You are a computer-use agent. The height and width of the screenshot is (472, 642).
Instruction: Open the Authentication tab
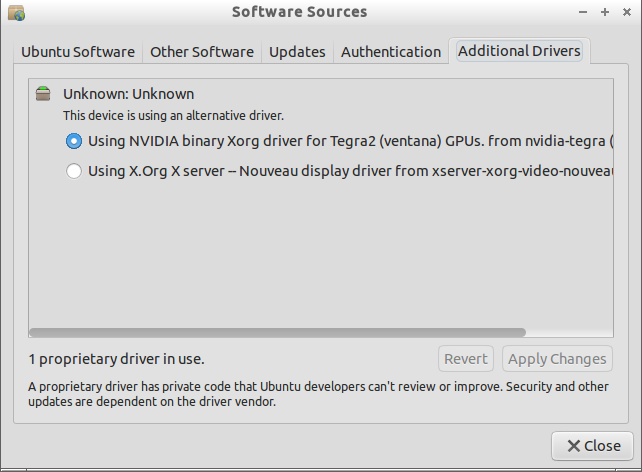391,52
